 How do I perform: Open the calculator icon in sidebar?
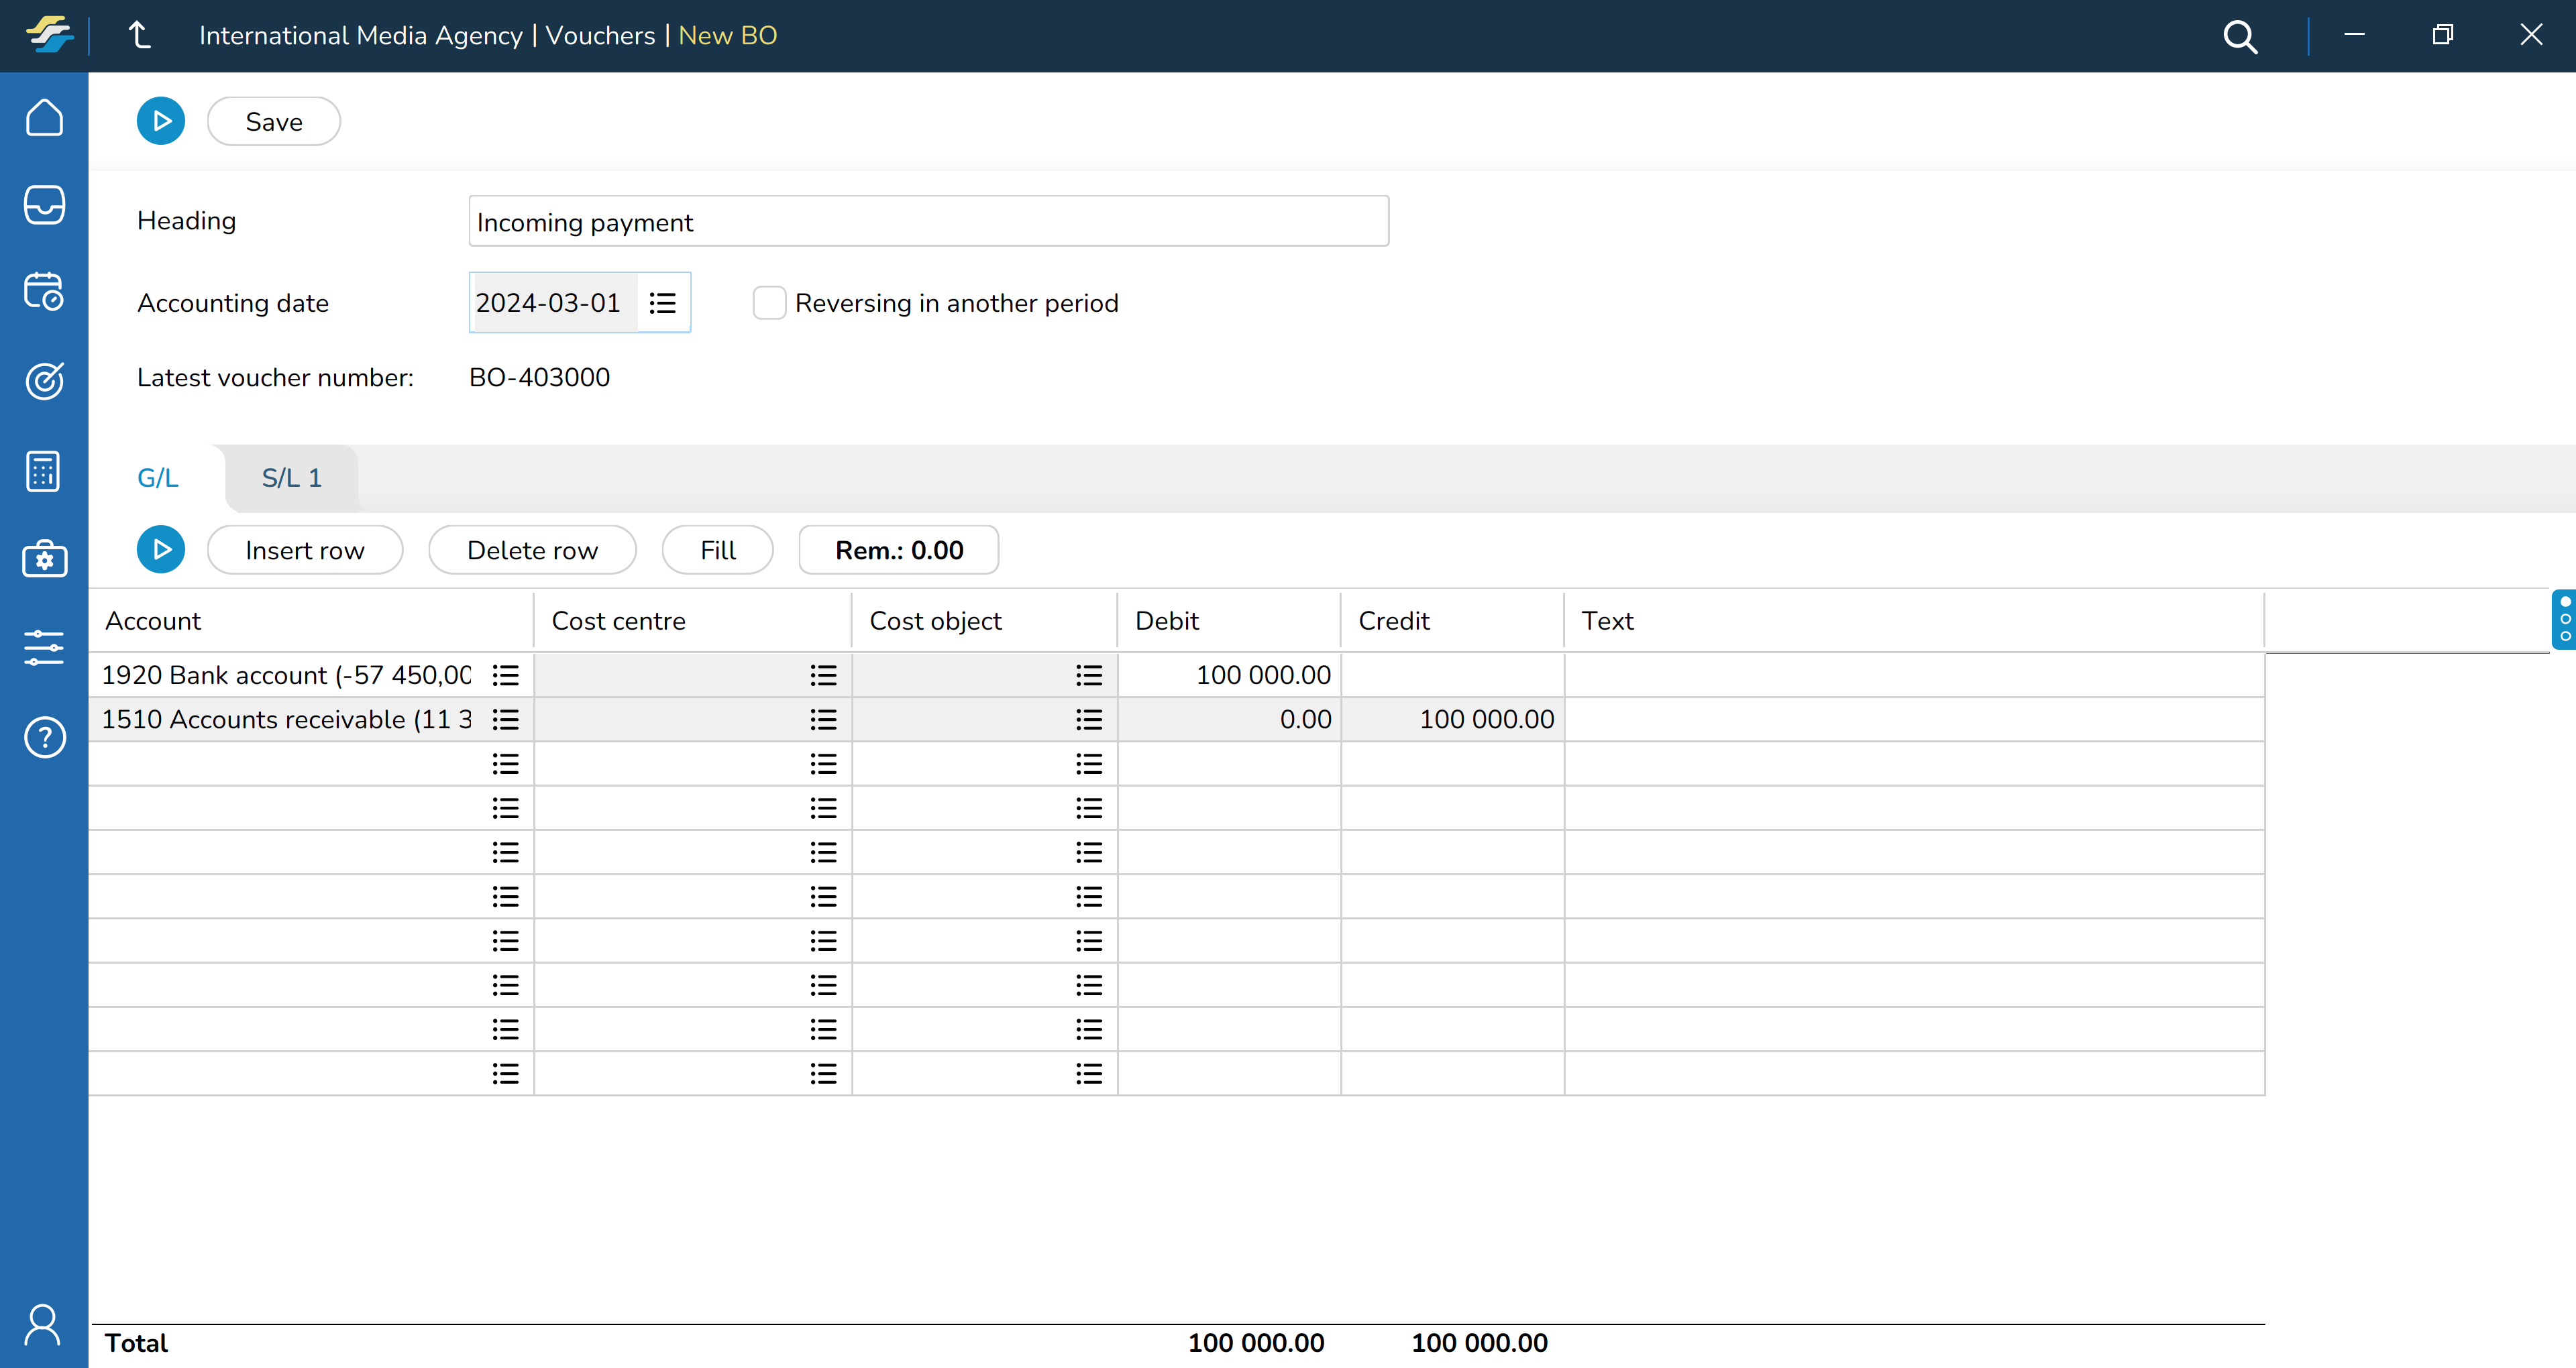(44, 471)
